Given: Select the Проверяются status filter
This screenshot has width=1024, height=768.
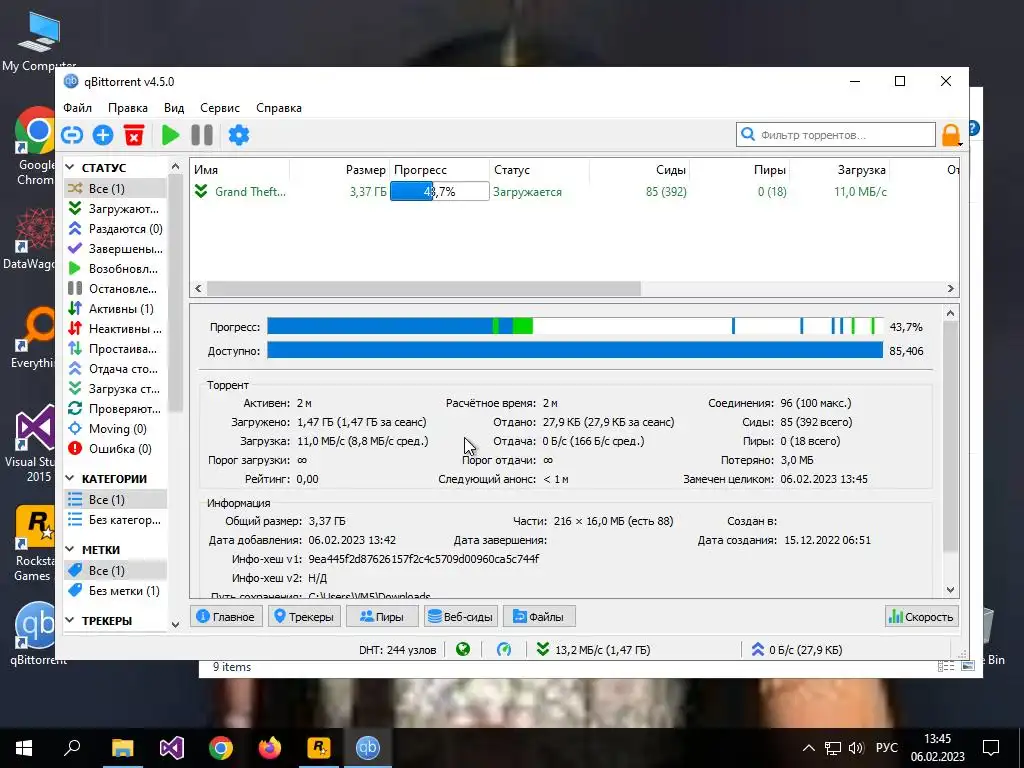Looking at the screenshot, I should click(116, 408).
